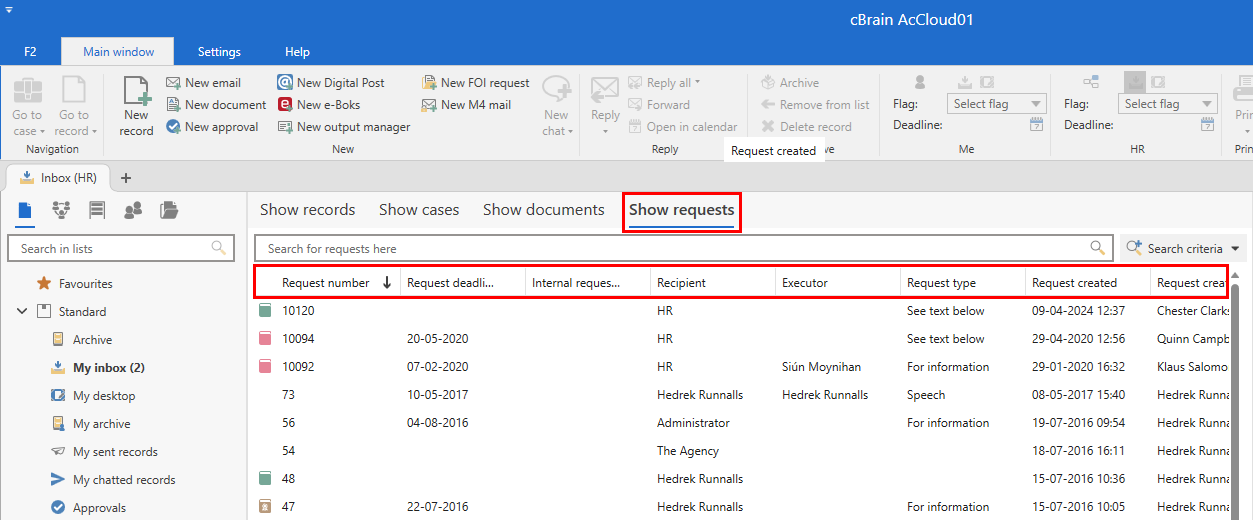Open the Go to case button

point(27,106)
